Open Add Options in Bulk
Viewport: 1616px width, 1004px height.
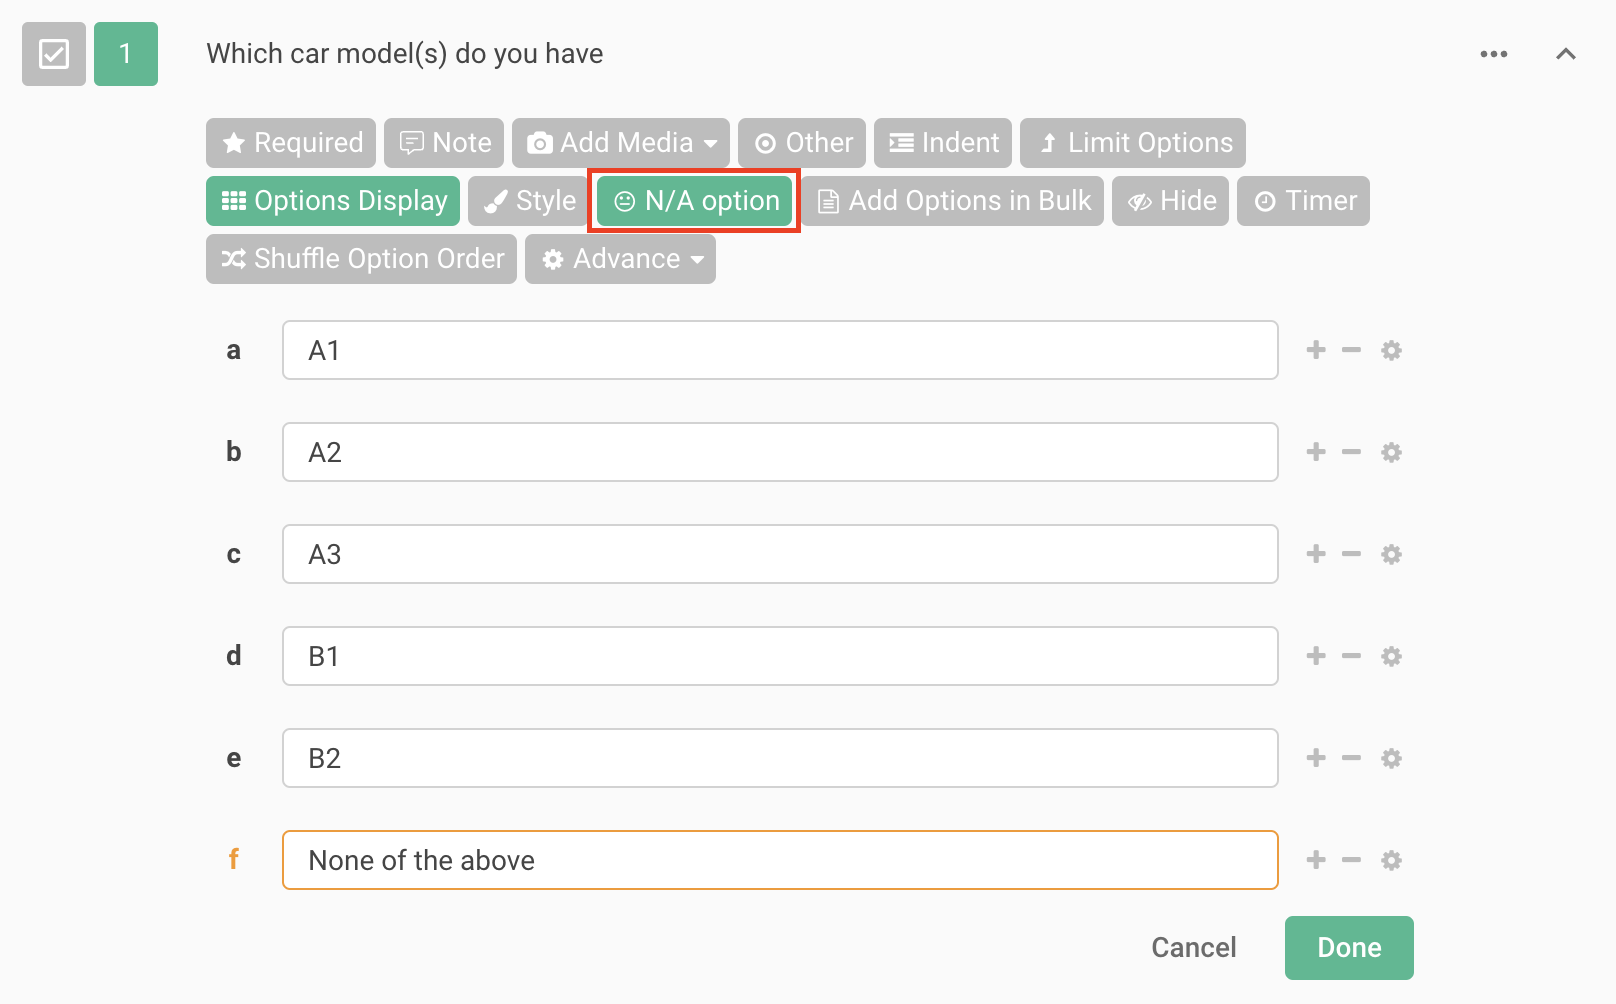952,201
